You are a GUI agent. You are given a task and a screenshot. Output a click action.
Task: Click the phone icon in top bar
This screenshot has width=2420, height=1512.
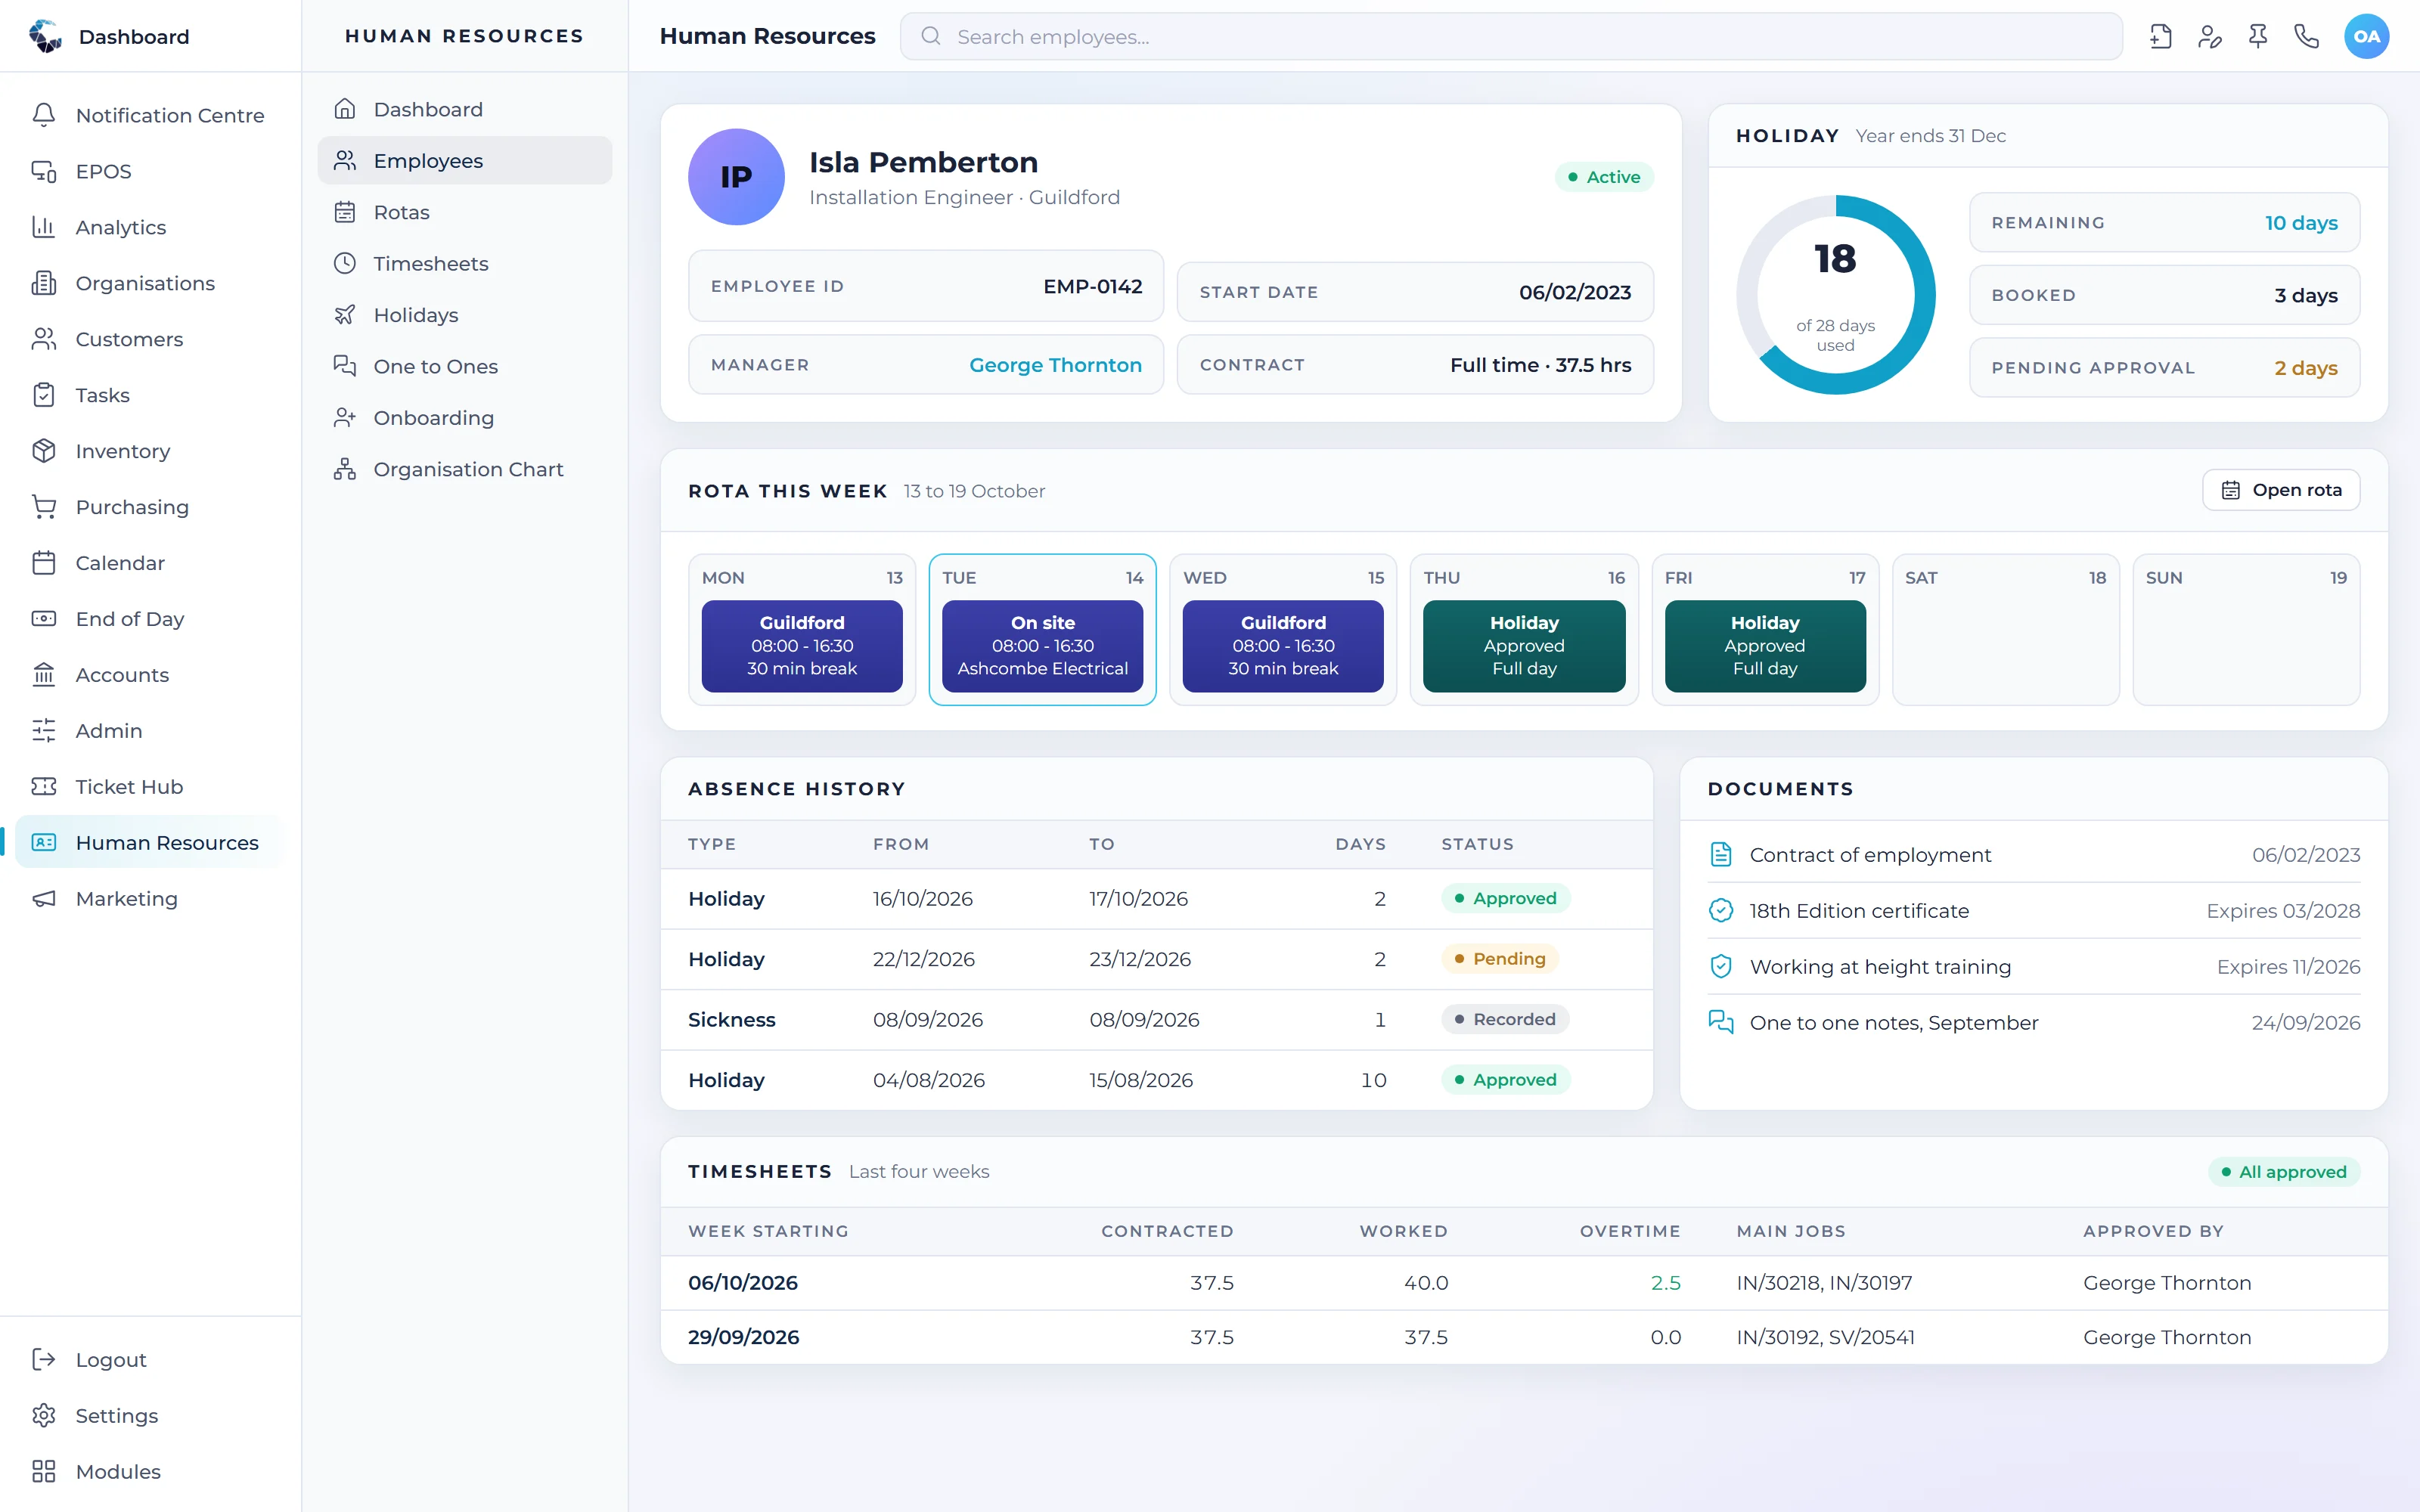point(2306,37)
